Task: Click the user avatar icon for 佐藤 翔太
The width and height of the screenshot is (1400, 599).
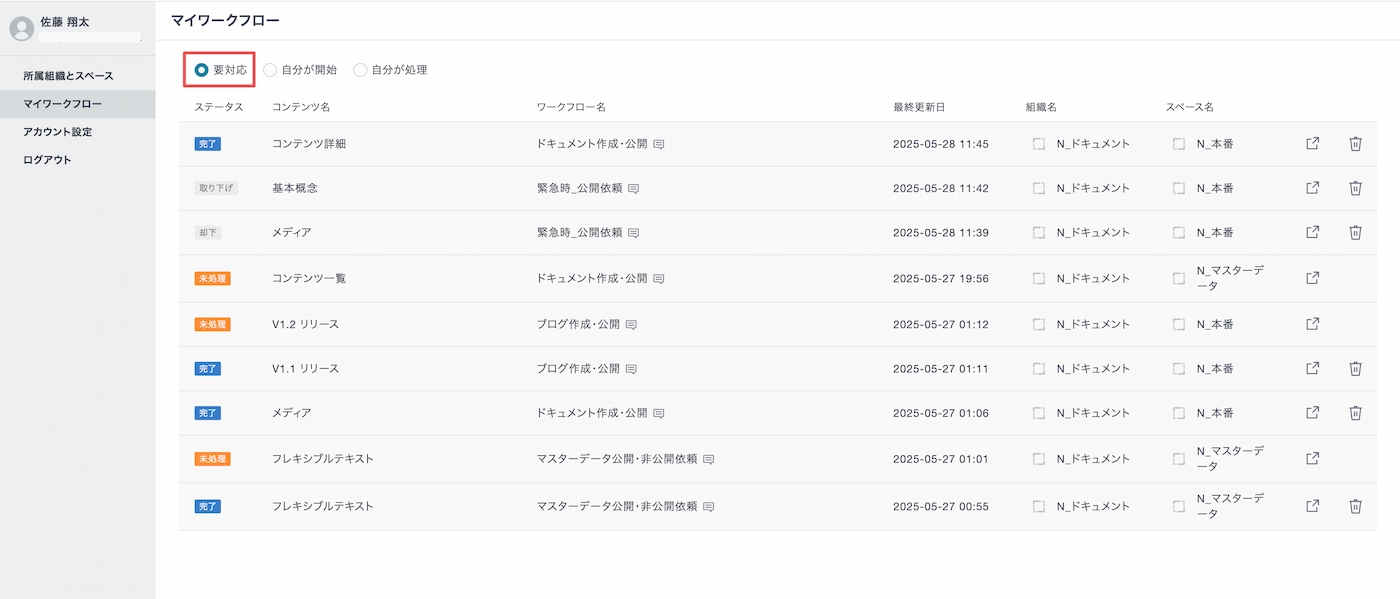Action: tap(21, 29)
